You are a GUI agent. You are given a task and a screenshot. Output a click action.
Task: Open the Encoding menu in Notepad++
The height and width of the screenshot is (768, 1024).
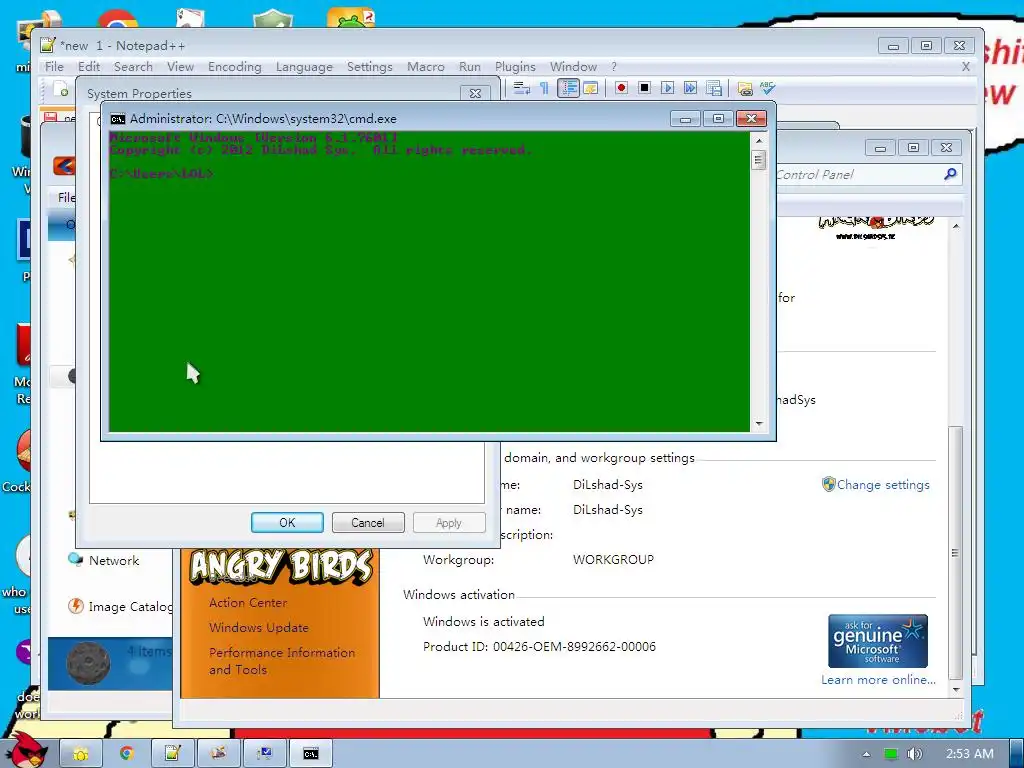tap(234, 67)
